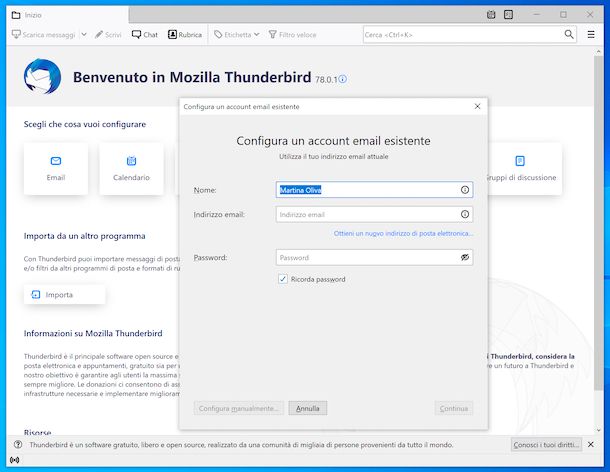
Task: Open the Ottieni un nuovo indirizzo link
Action: click(x=403, y=233)
